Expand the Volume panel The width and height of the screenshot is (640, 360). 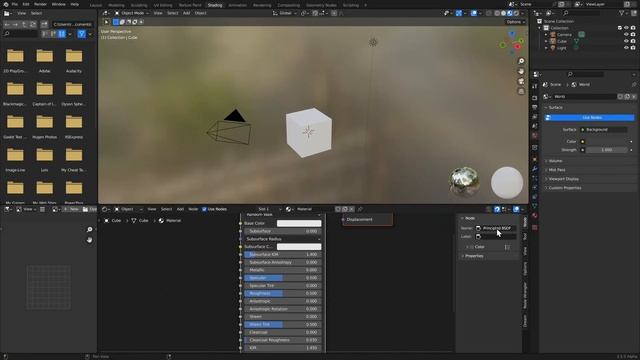[x=556, y=161]
